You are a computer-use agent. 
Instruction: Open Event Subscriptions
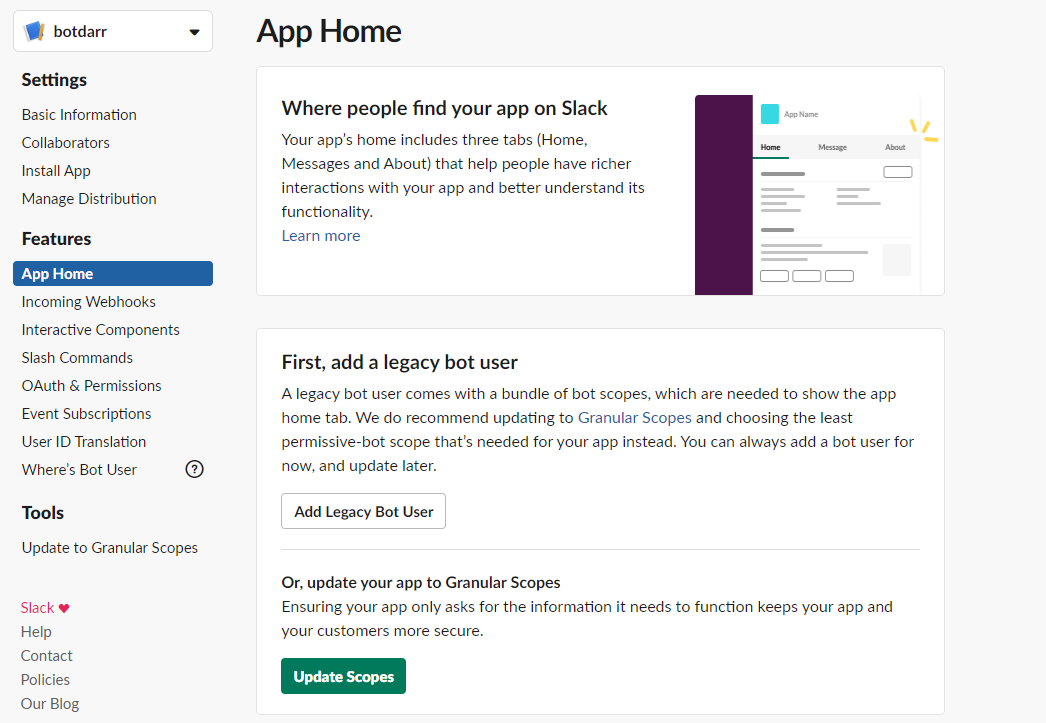pos(86,414)
